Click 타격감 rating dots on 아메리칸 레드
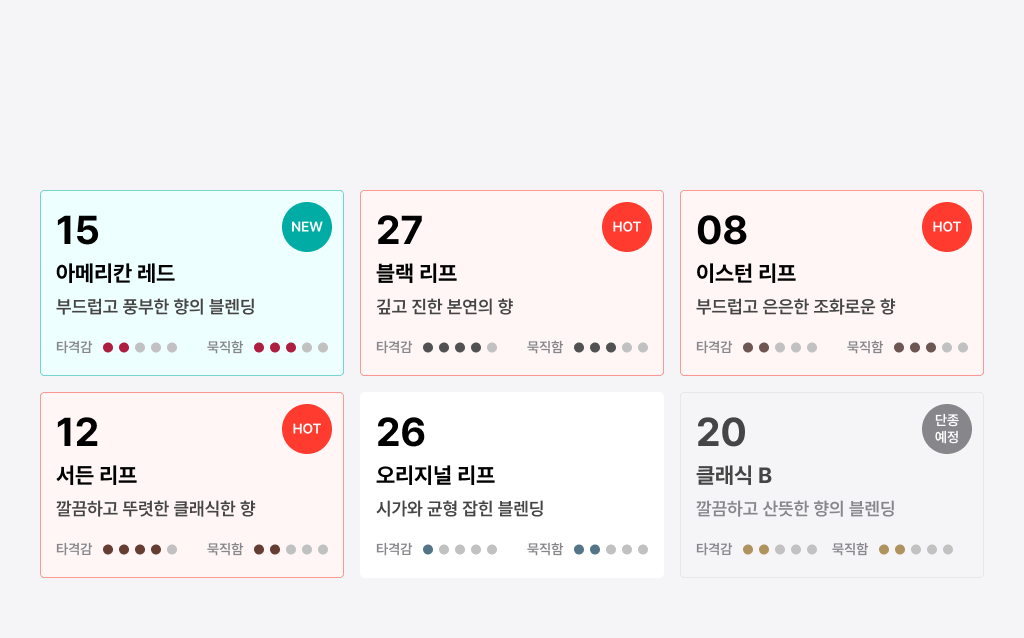Screen dimensions: 1024x638 click(x=140, y=348)
